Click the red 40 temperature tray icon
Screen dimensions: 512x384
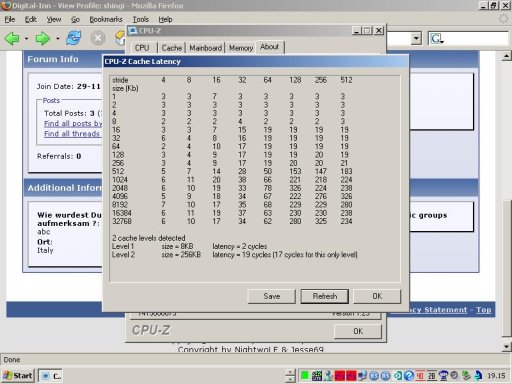(420, 376)
